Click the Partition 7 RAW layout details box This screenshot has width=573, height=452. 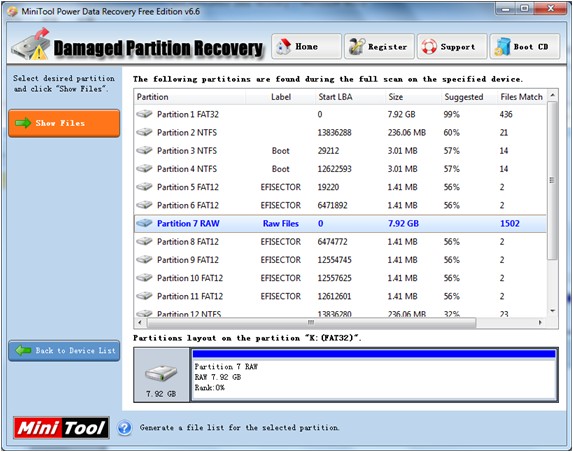pyautogui.click(x=374, y=379)
